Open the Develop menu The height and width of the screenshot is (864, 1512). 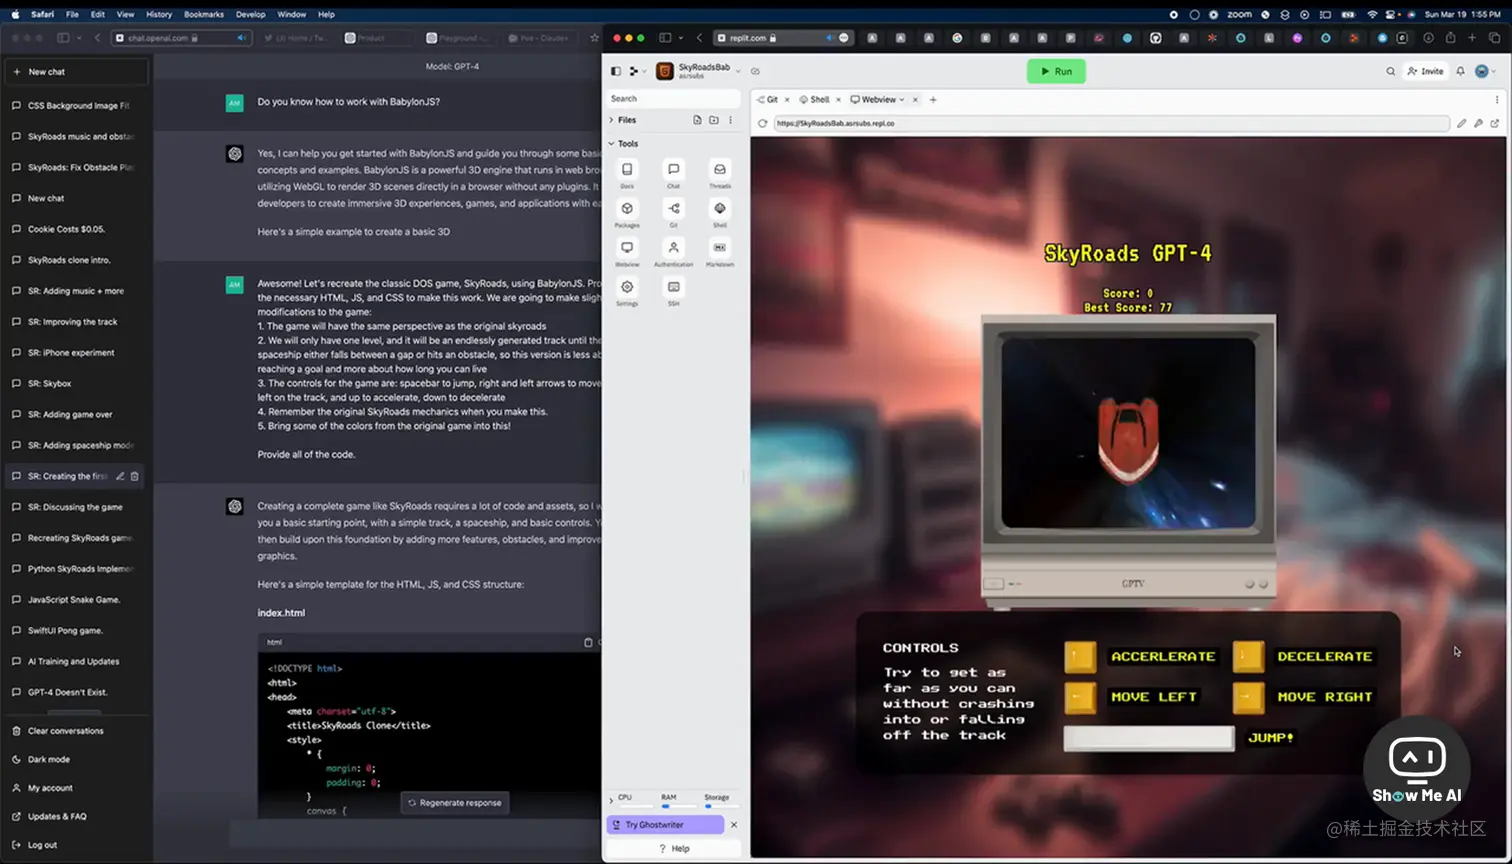pyautogui.click(x=251, y=14)
